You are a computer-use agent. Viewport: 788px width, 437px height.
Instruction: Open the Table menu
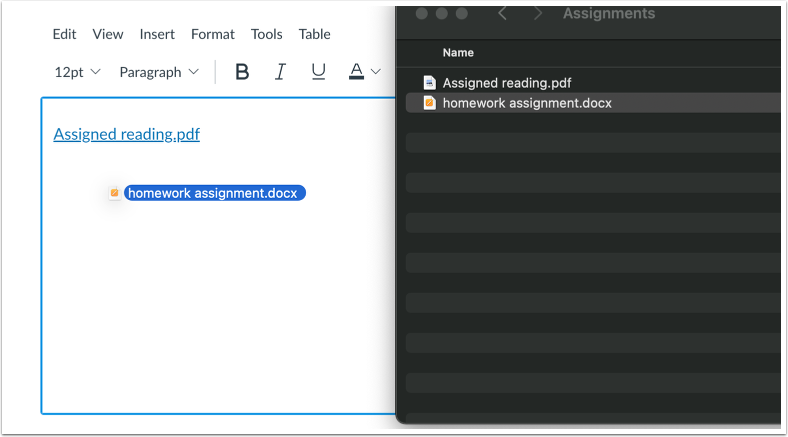[x=315, y=34]
